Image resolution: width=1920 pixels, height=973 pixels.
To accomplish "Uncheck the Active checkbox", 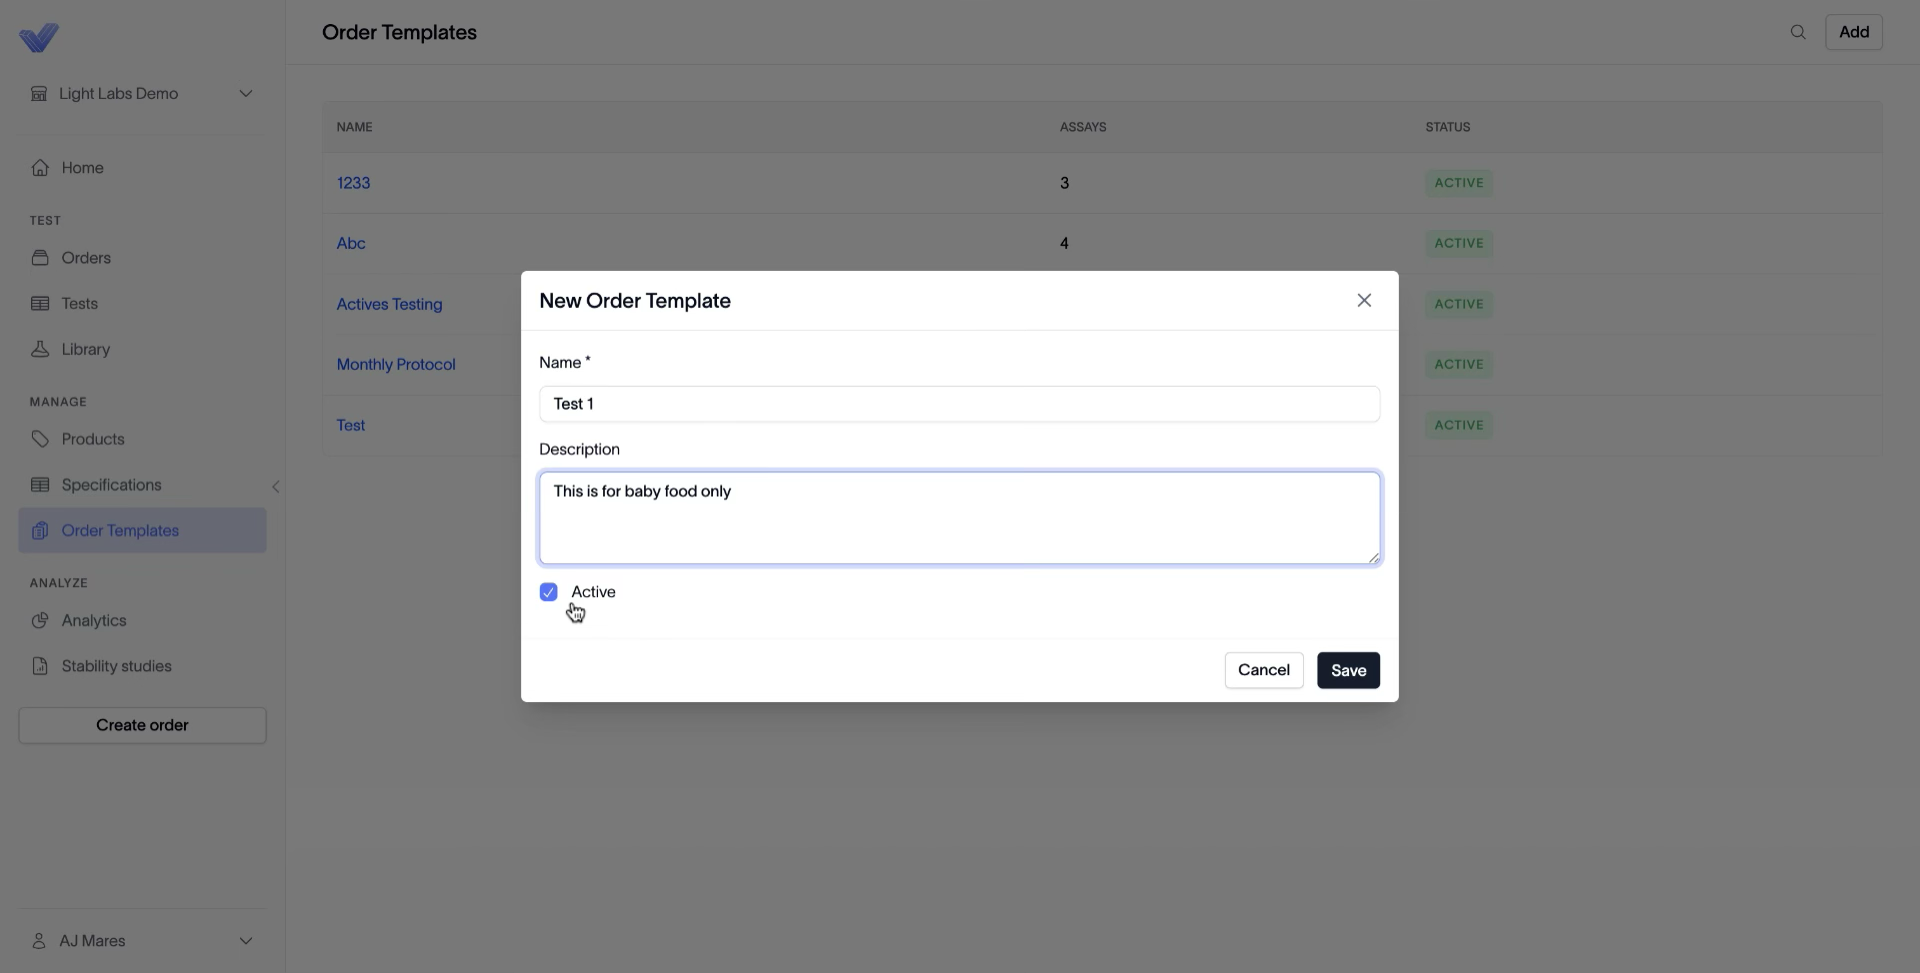I will (548, 592).
